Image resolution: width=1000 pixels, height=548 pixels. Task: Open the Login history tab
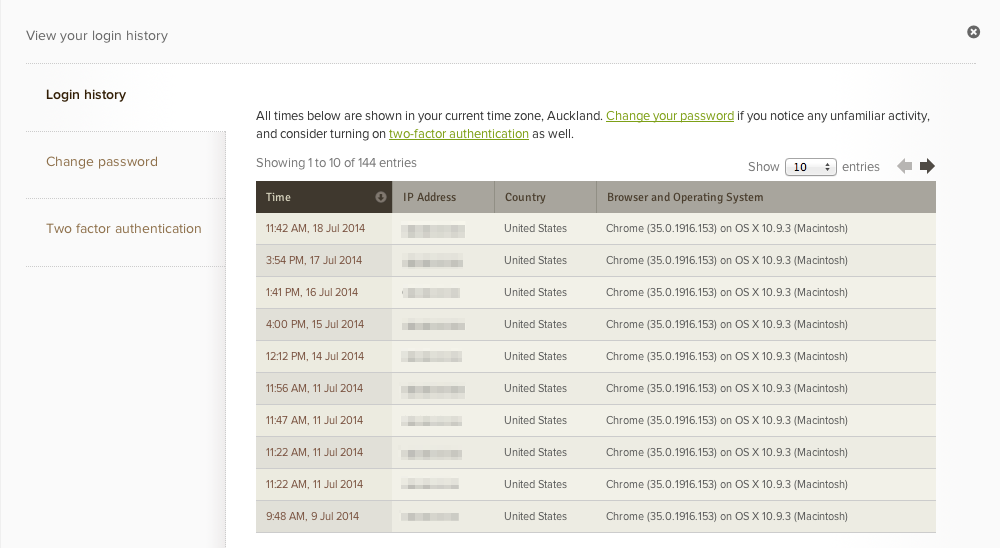point(86,95)
